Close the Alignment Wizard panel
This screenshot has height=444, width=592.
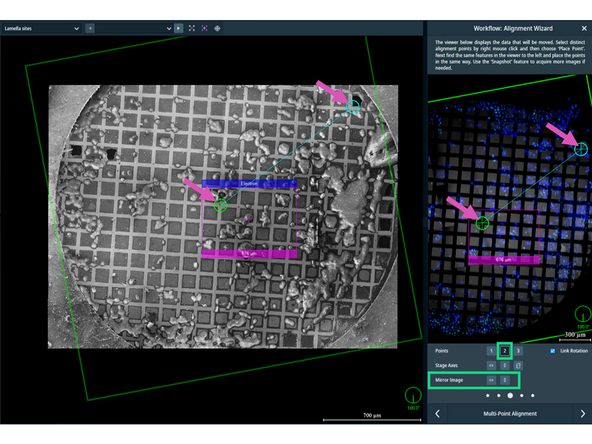tap(584, 28)
